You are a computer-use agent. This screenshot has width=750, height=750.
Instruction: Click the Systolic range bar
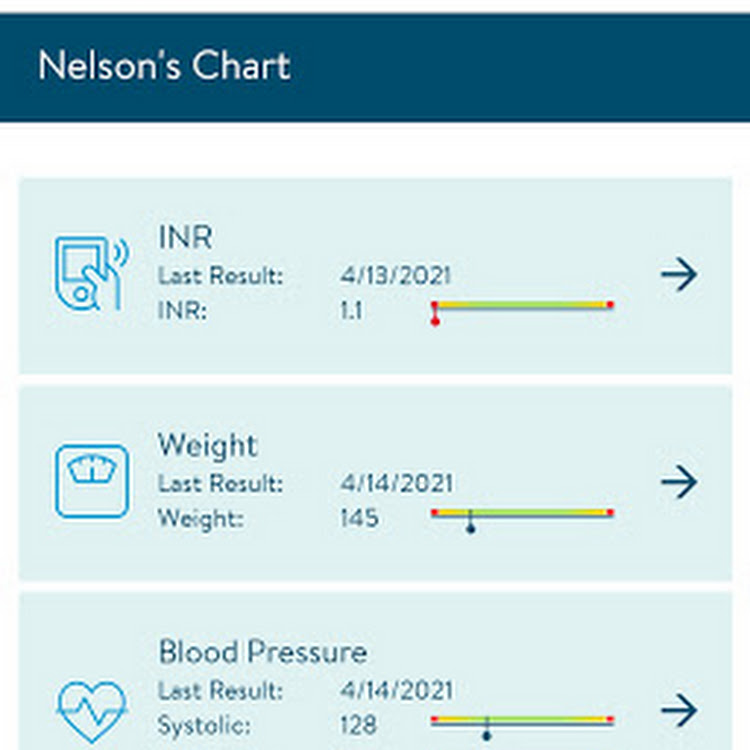coord(522,720)
